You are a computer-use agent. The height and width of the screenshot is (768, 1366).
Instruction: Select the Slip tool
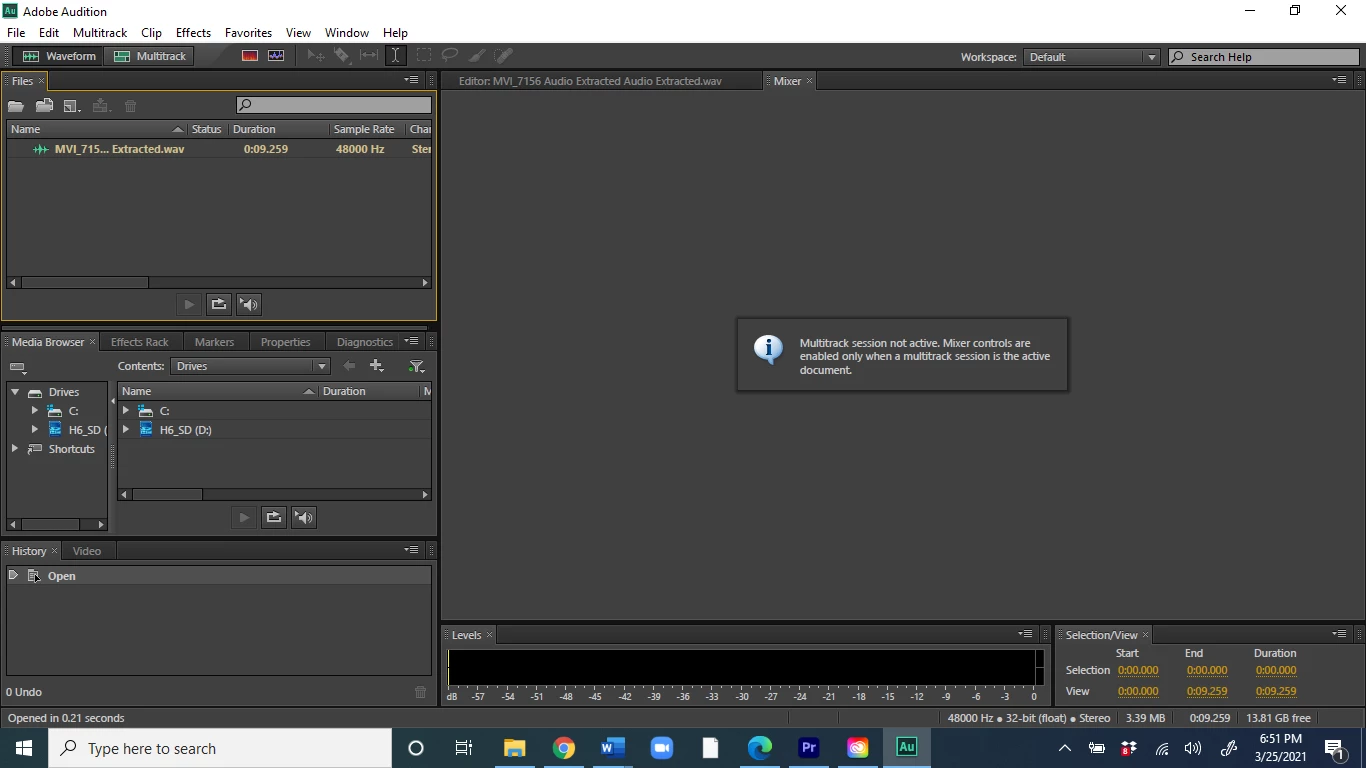pyautogui.click(x=369, y=56)
